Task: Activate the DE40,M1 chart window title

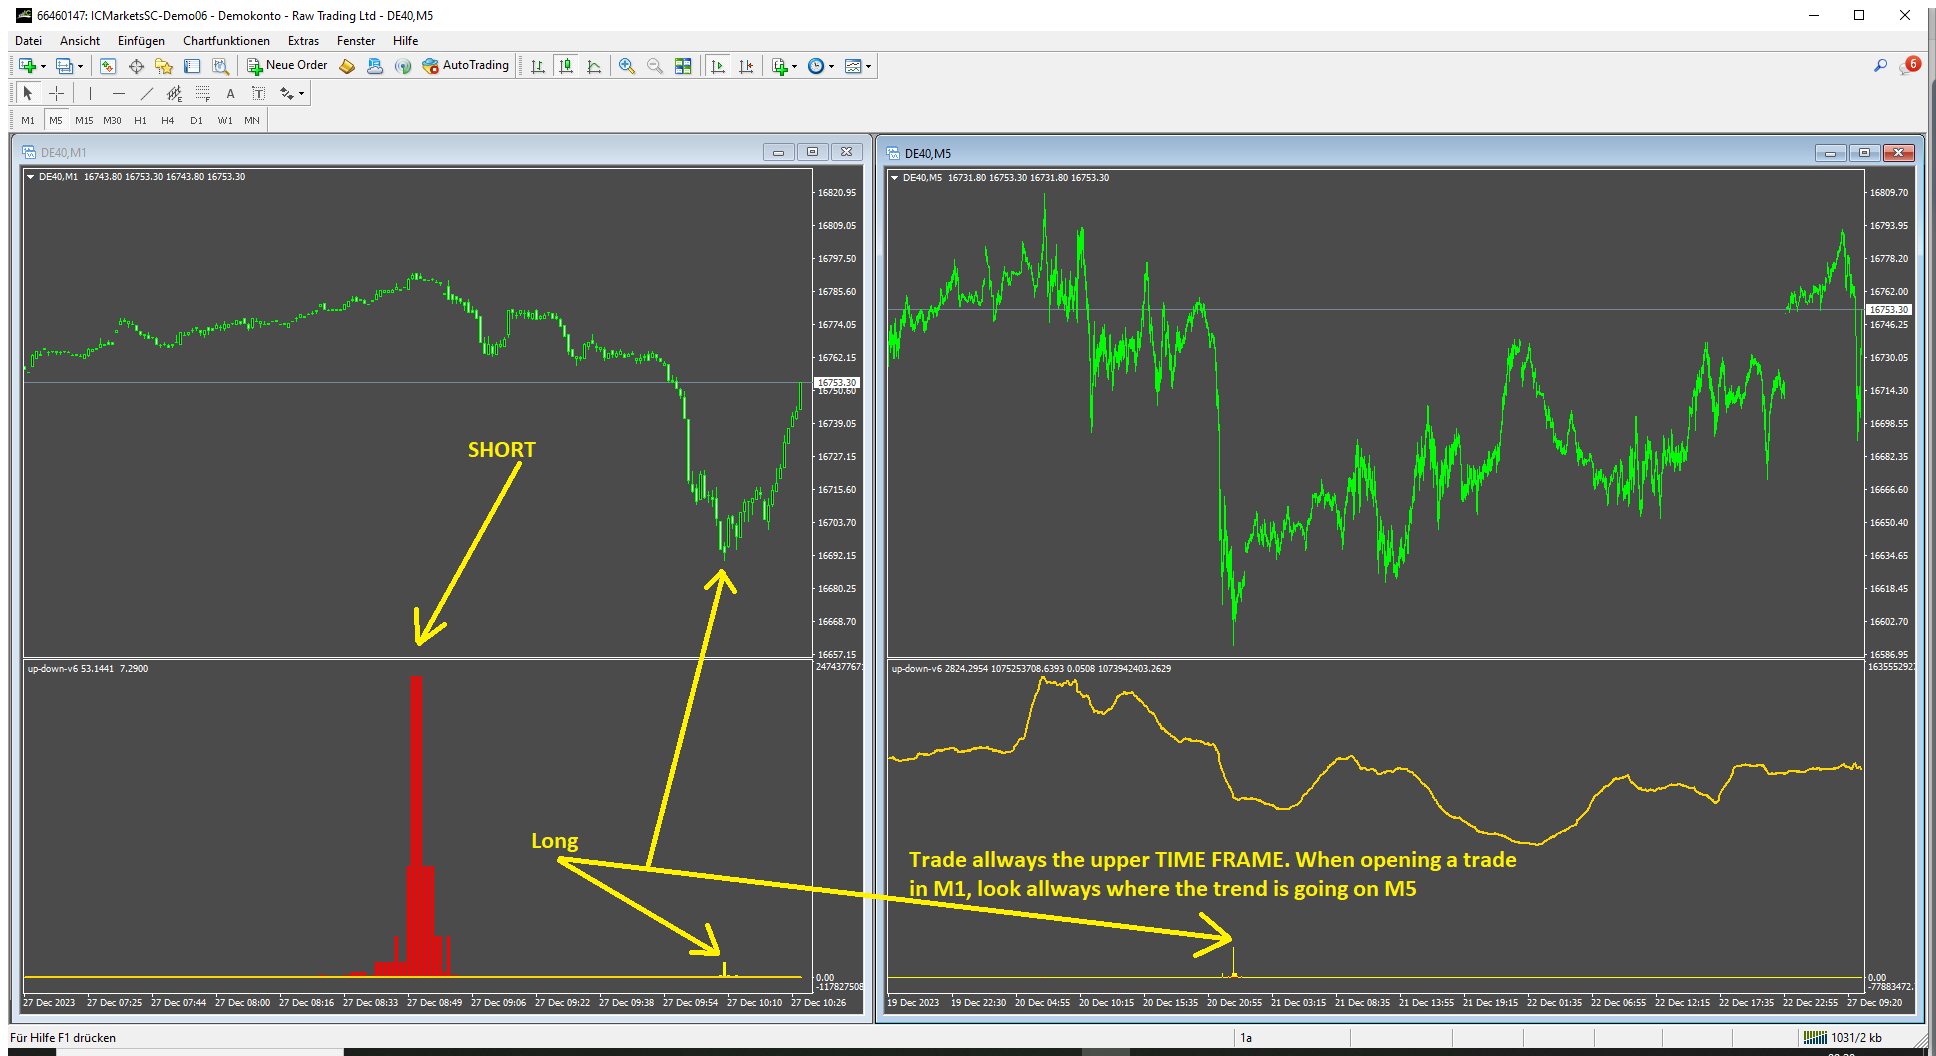Action: pyautogui.click(x=64, y=153)
